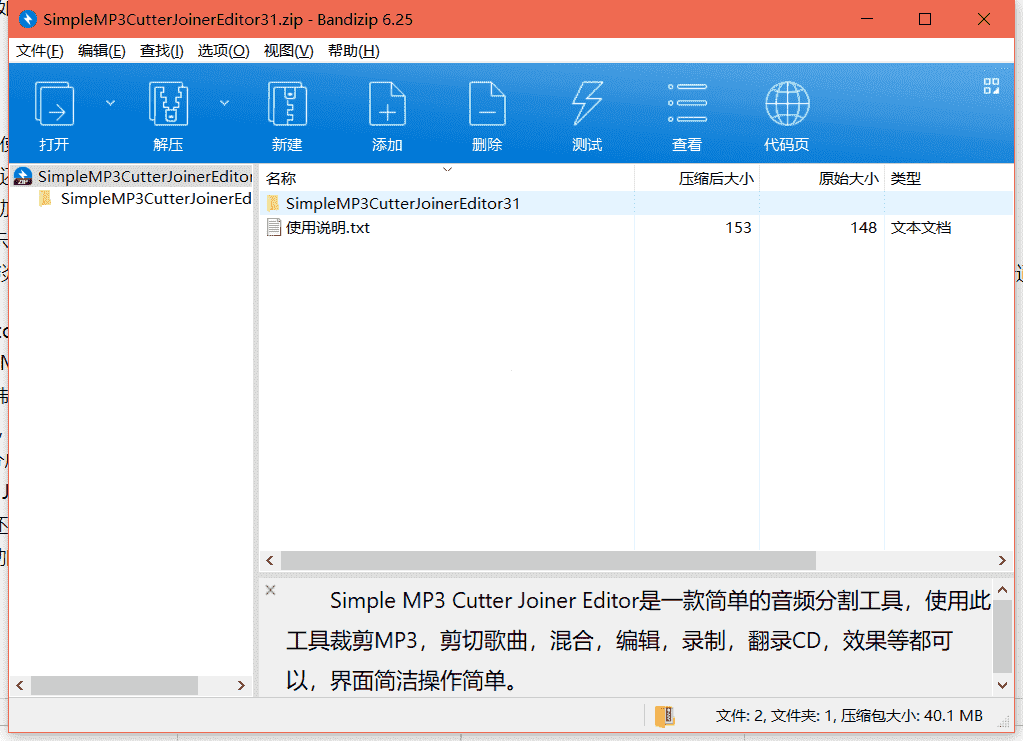
Task: Click the 使用说明.txt text document icon
Action: pyautogui.click(x=274, y=228)
